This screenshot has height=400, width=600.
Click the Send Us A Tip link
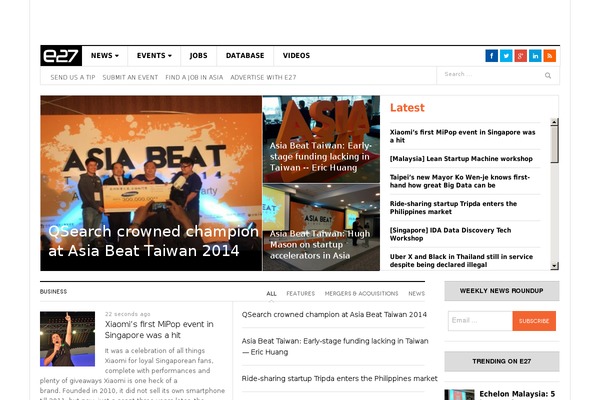pos(73,77)
